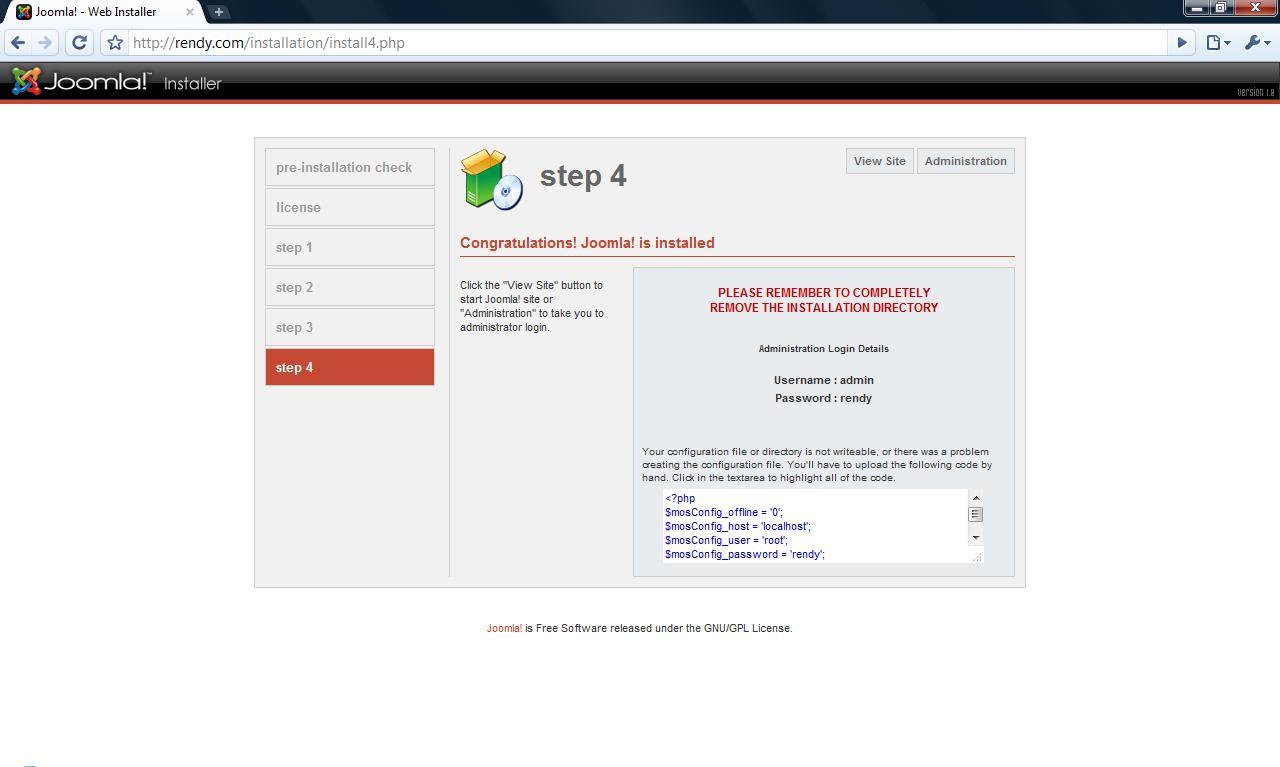This screenshot has height=767, width=1280.
Task: Open the page menu icon
Action: [1218, 43]
